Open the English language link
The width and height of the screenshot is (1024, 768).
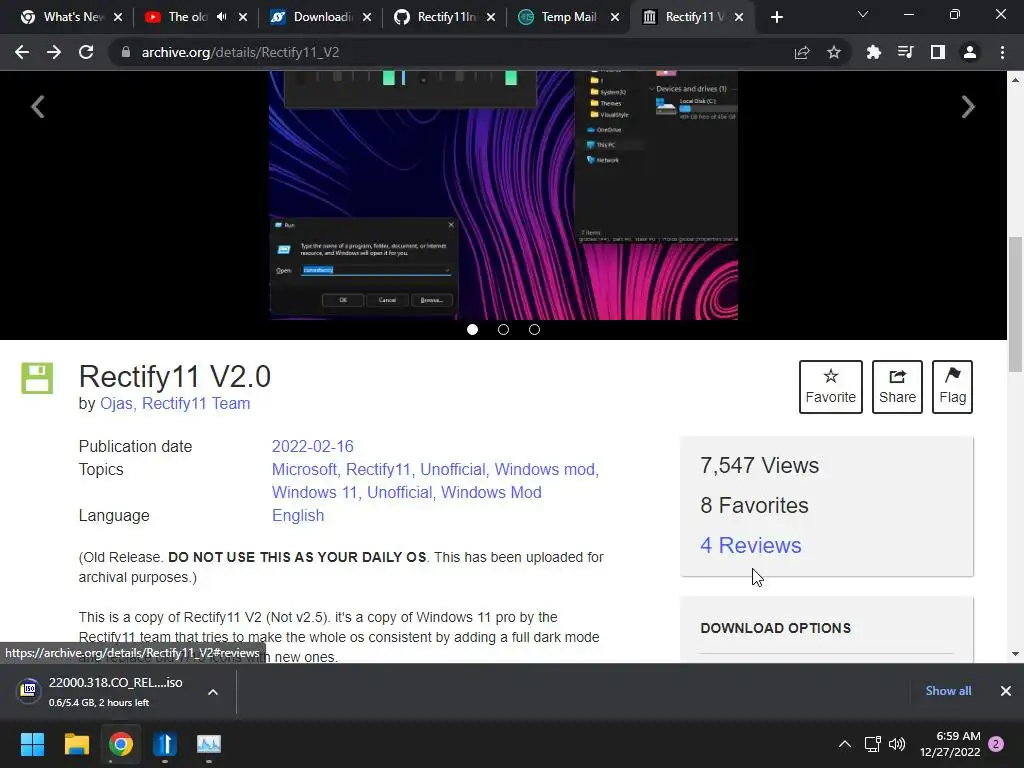[298, 515]
